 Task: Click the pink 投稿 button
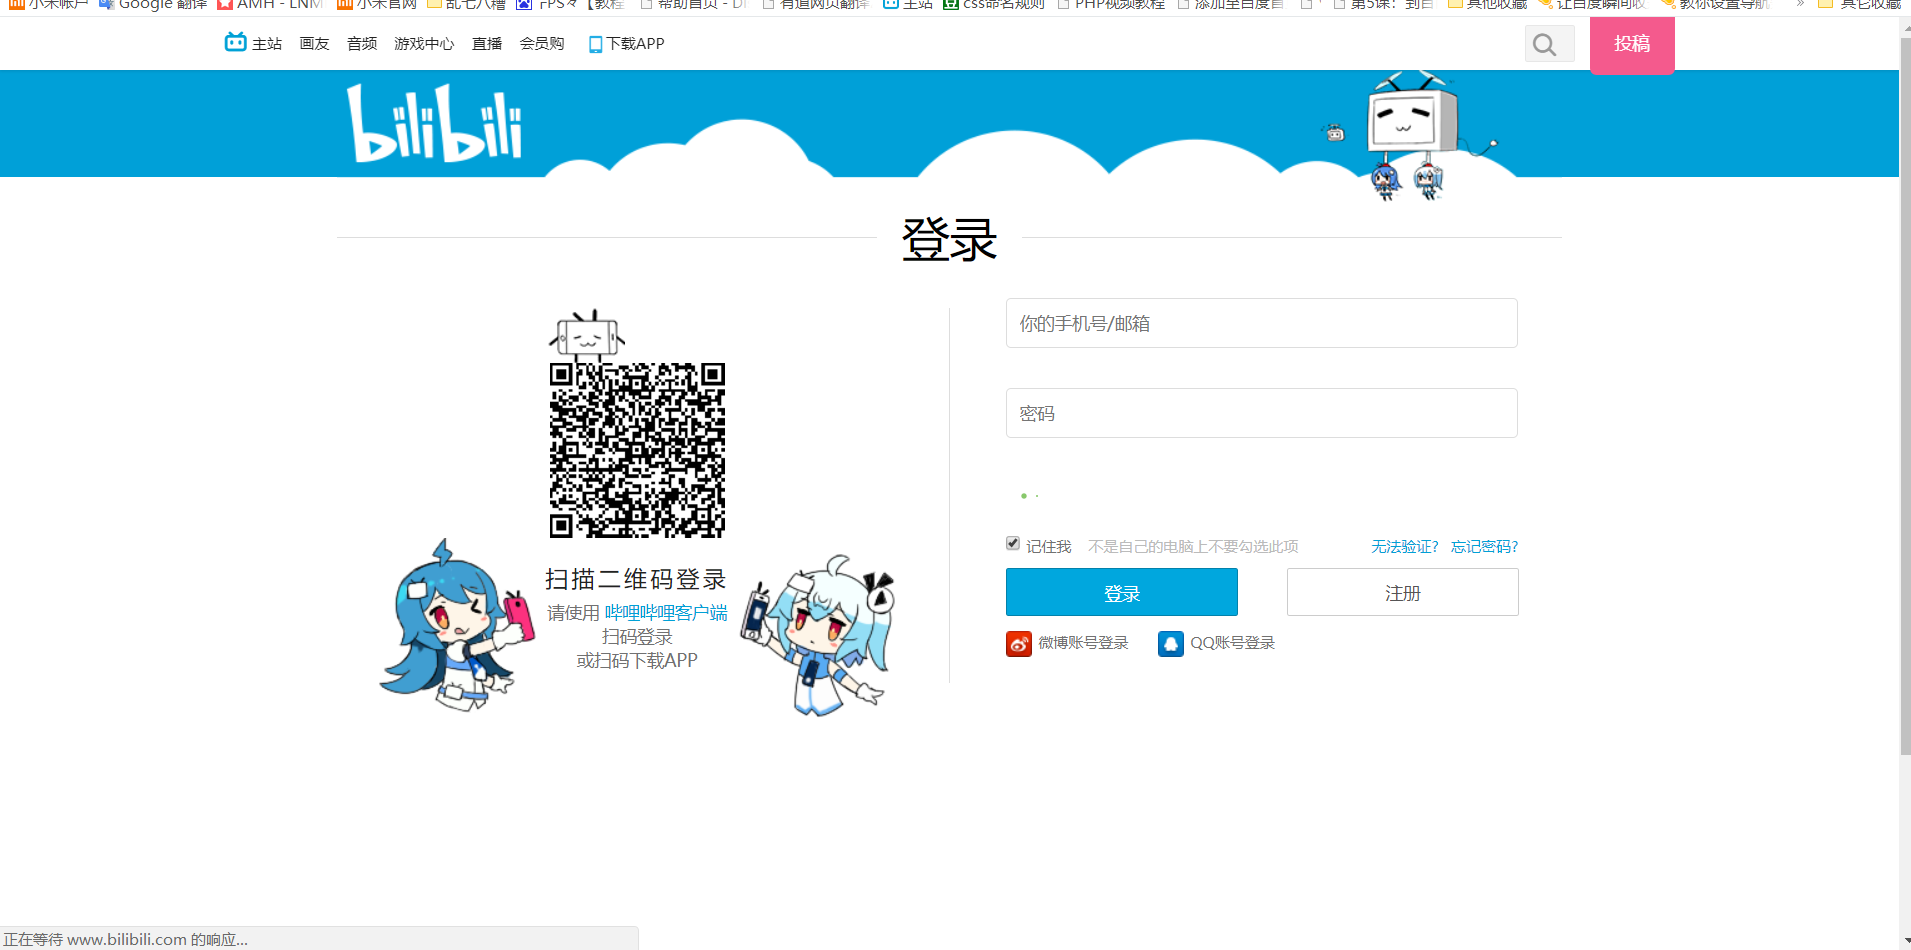1632,45
